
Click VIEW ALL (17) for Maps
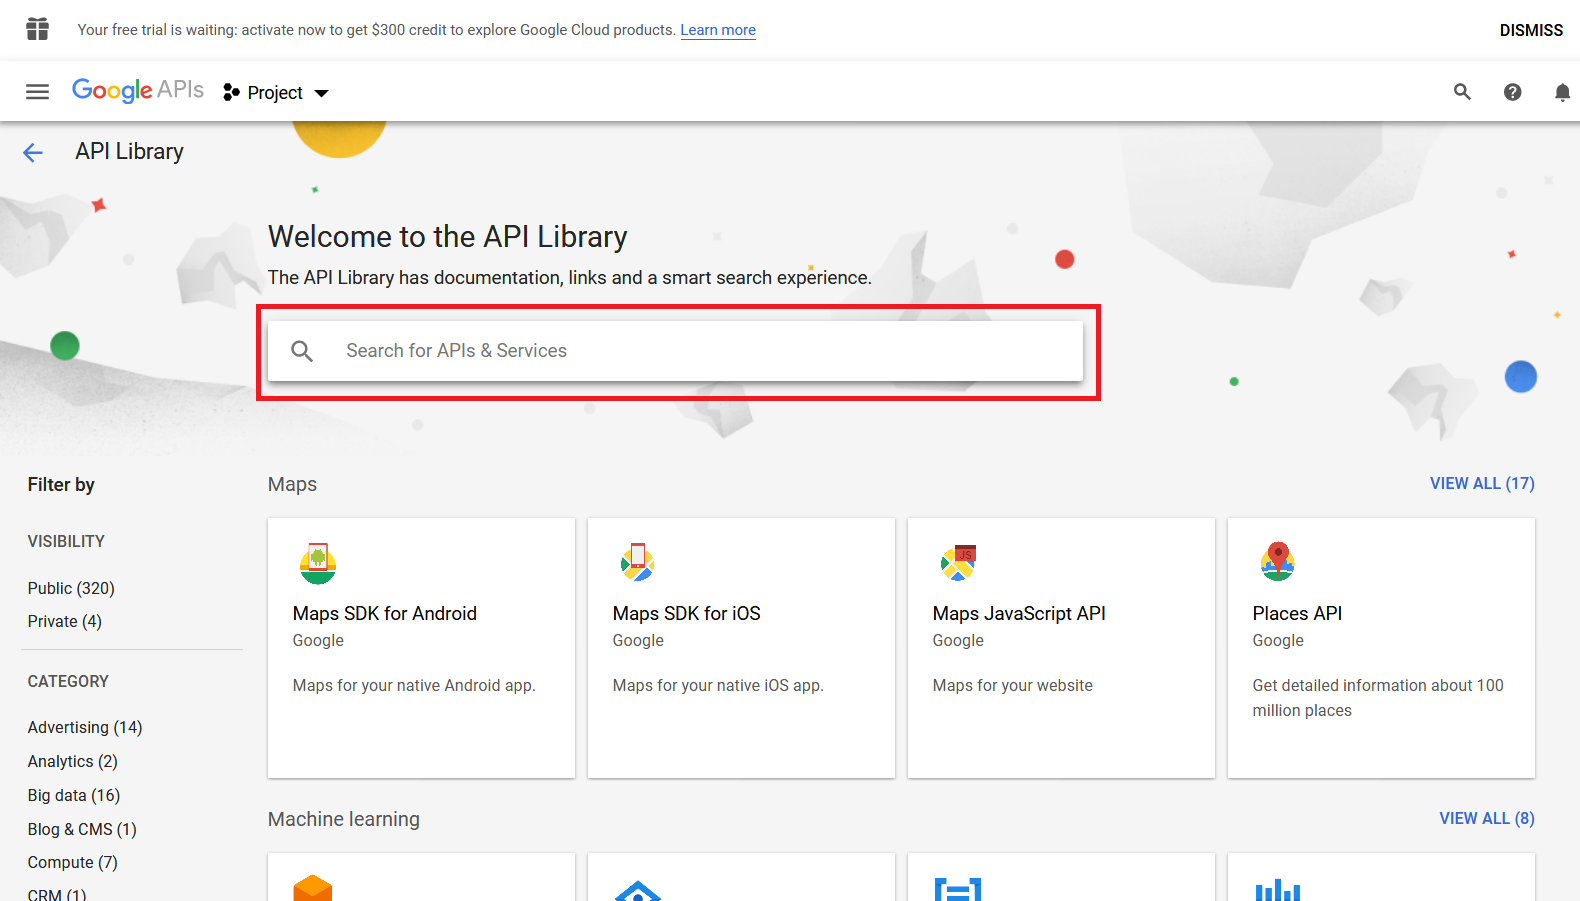[1481, 483]
